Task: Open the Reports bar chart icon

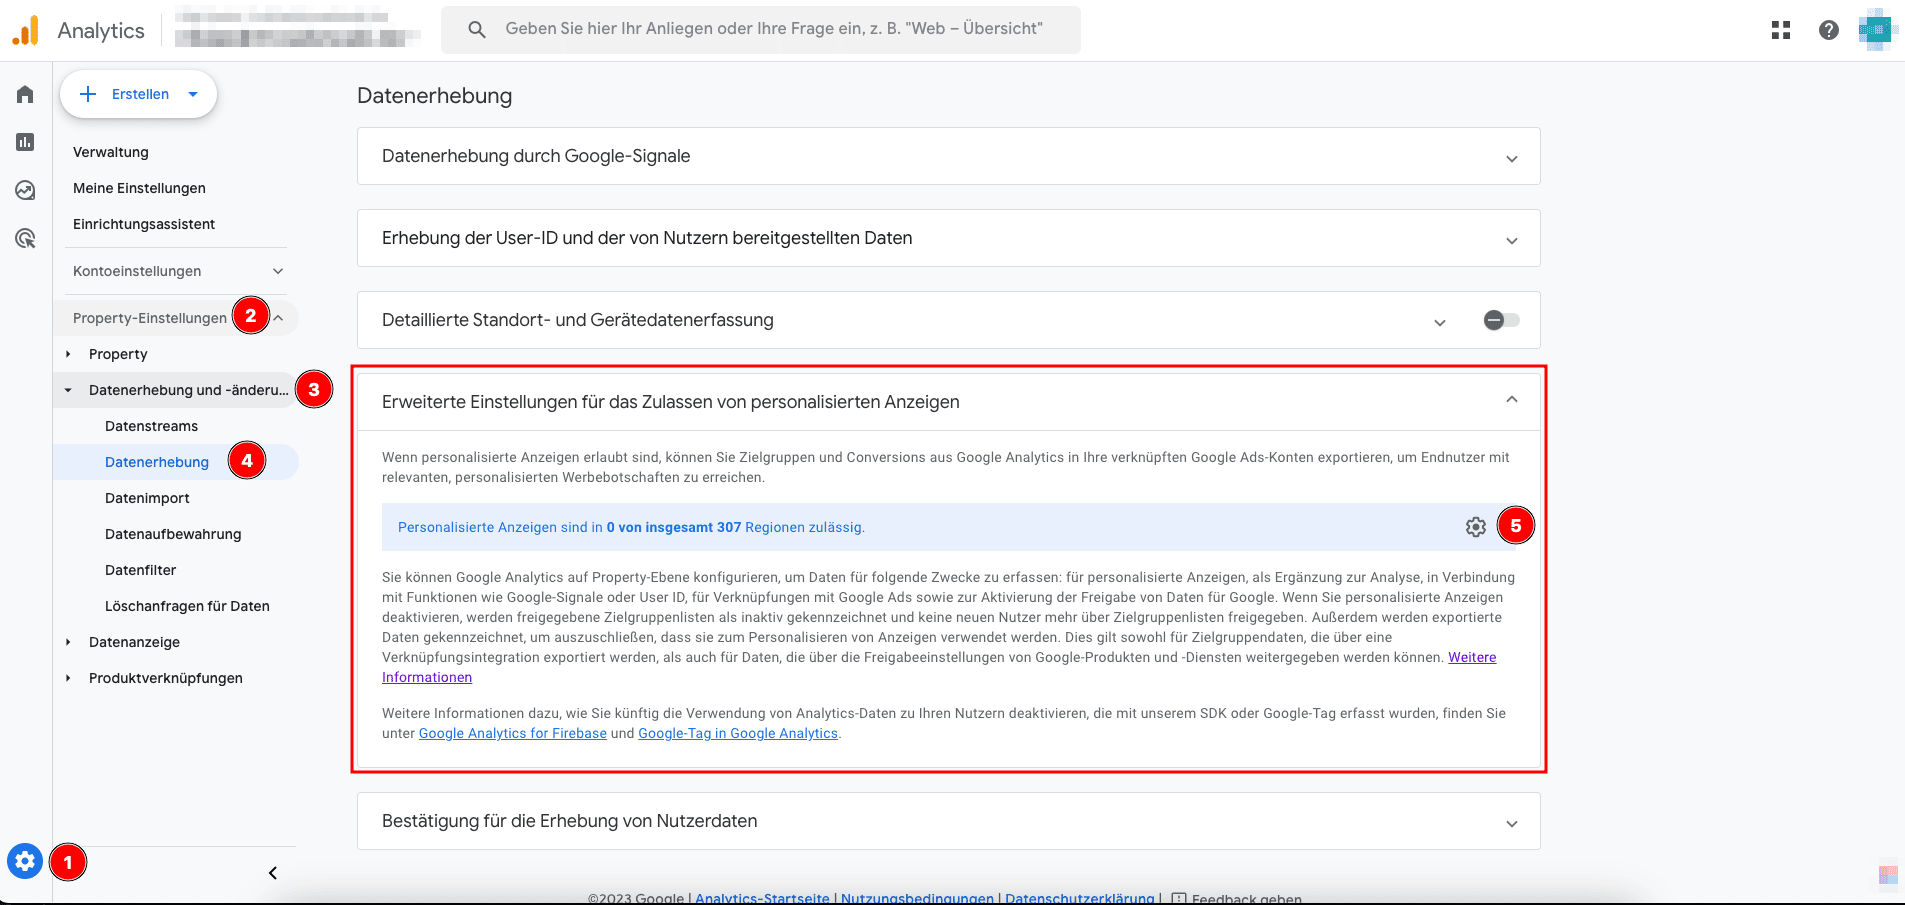Action: point(25,142)
